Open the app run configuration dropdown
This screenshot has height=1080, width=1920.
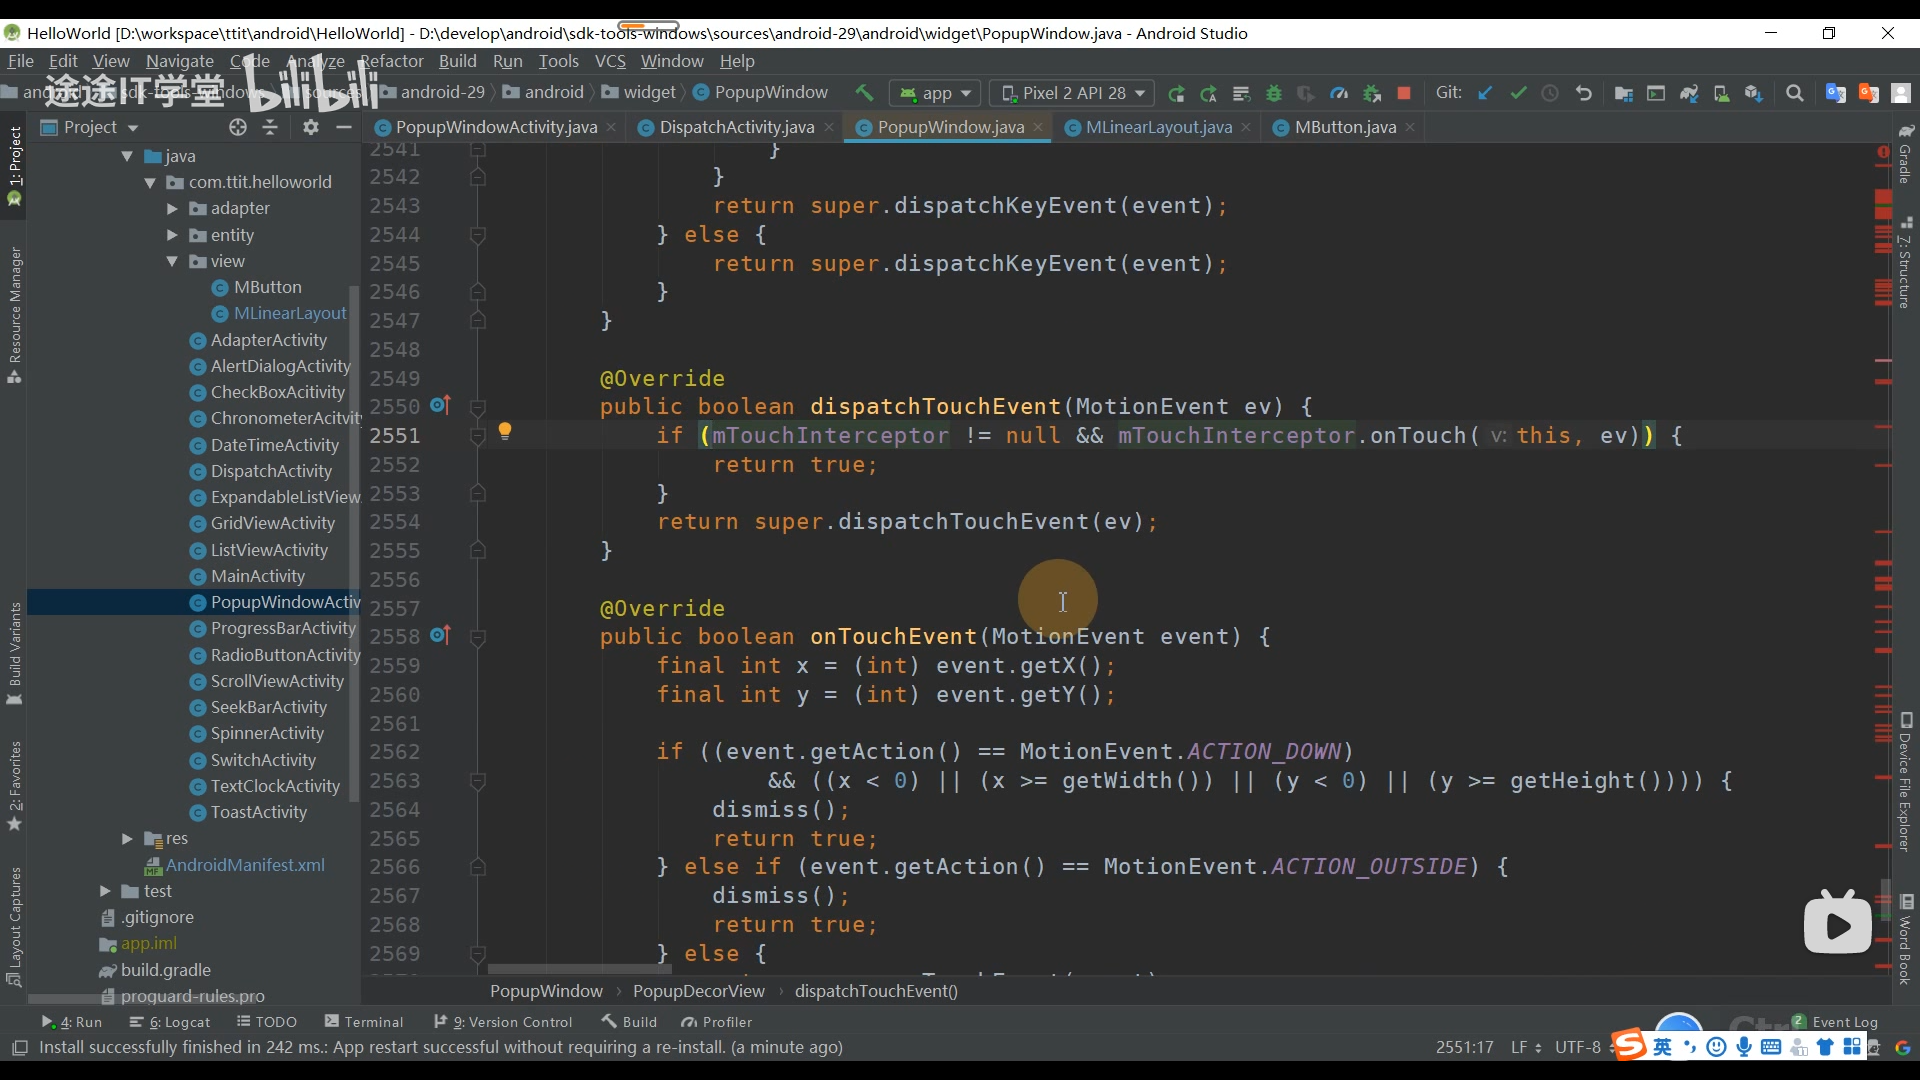(935, 93)
